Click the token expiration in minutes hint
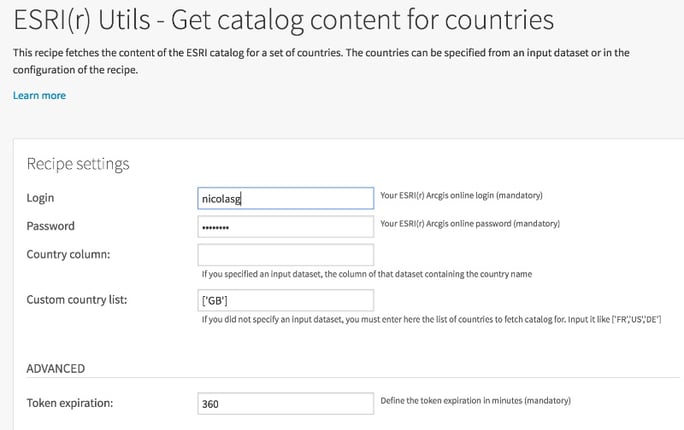 coord(475,400)
